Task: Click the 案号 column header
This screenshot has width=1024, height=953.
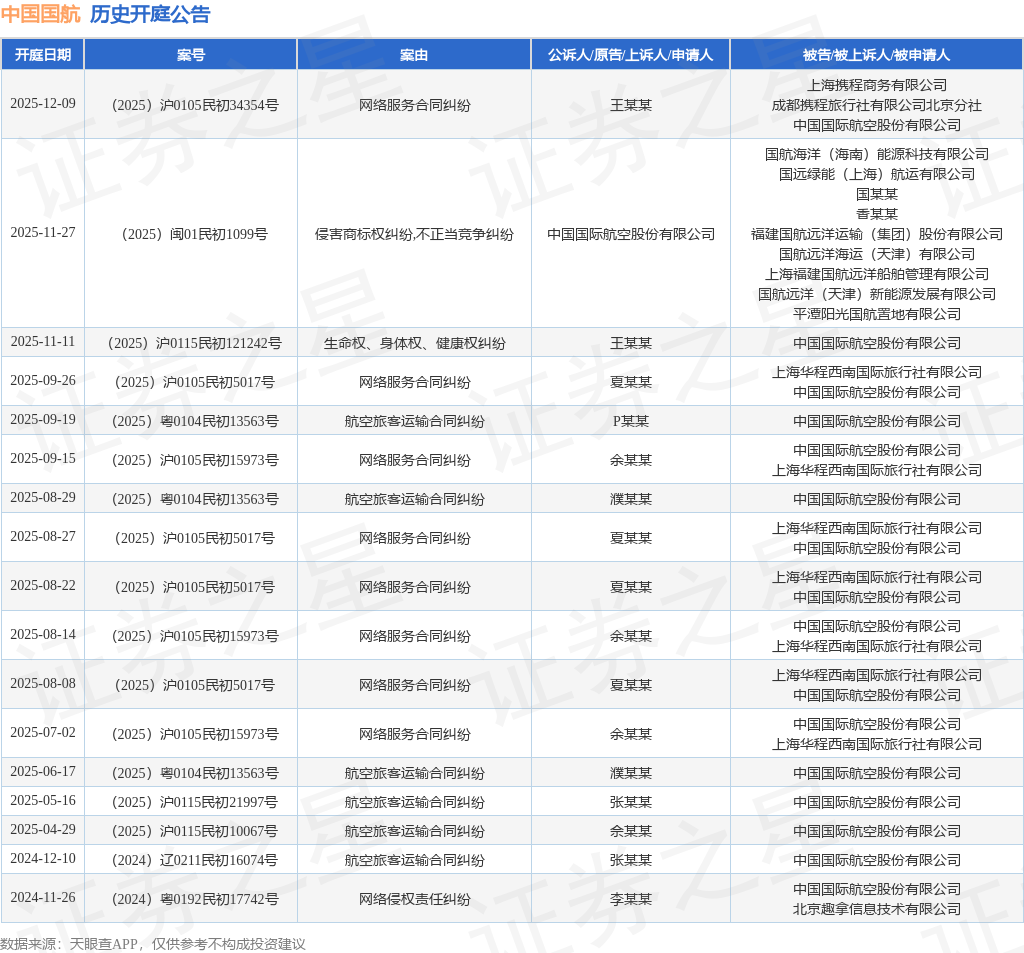Action: (x=191, y=55)
